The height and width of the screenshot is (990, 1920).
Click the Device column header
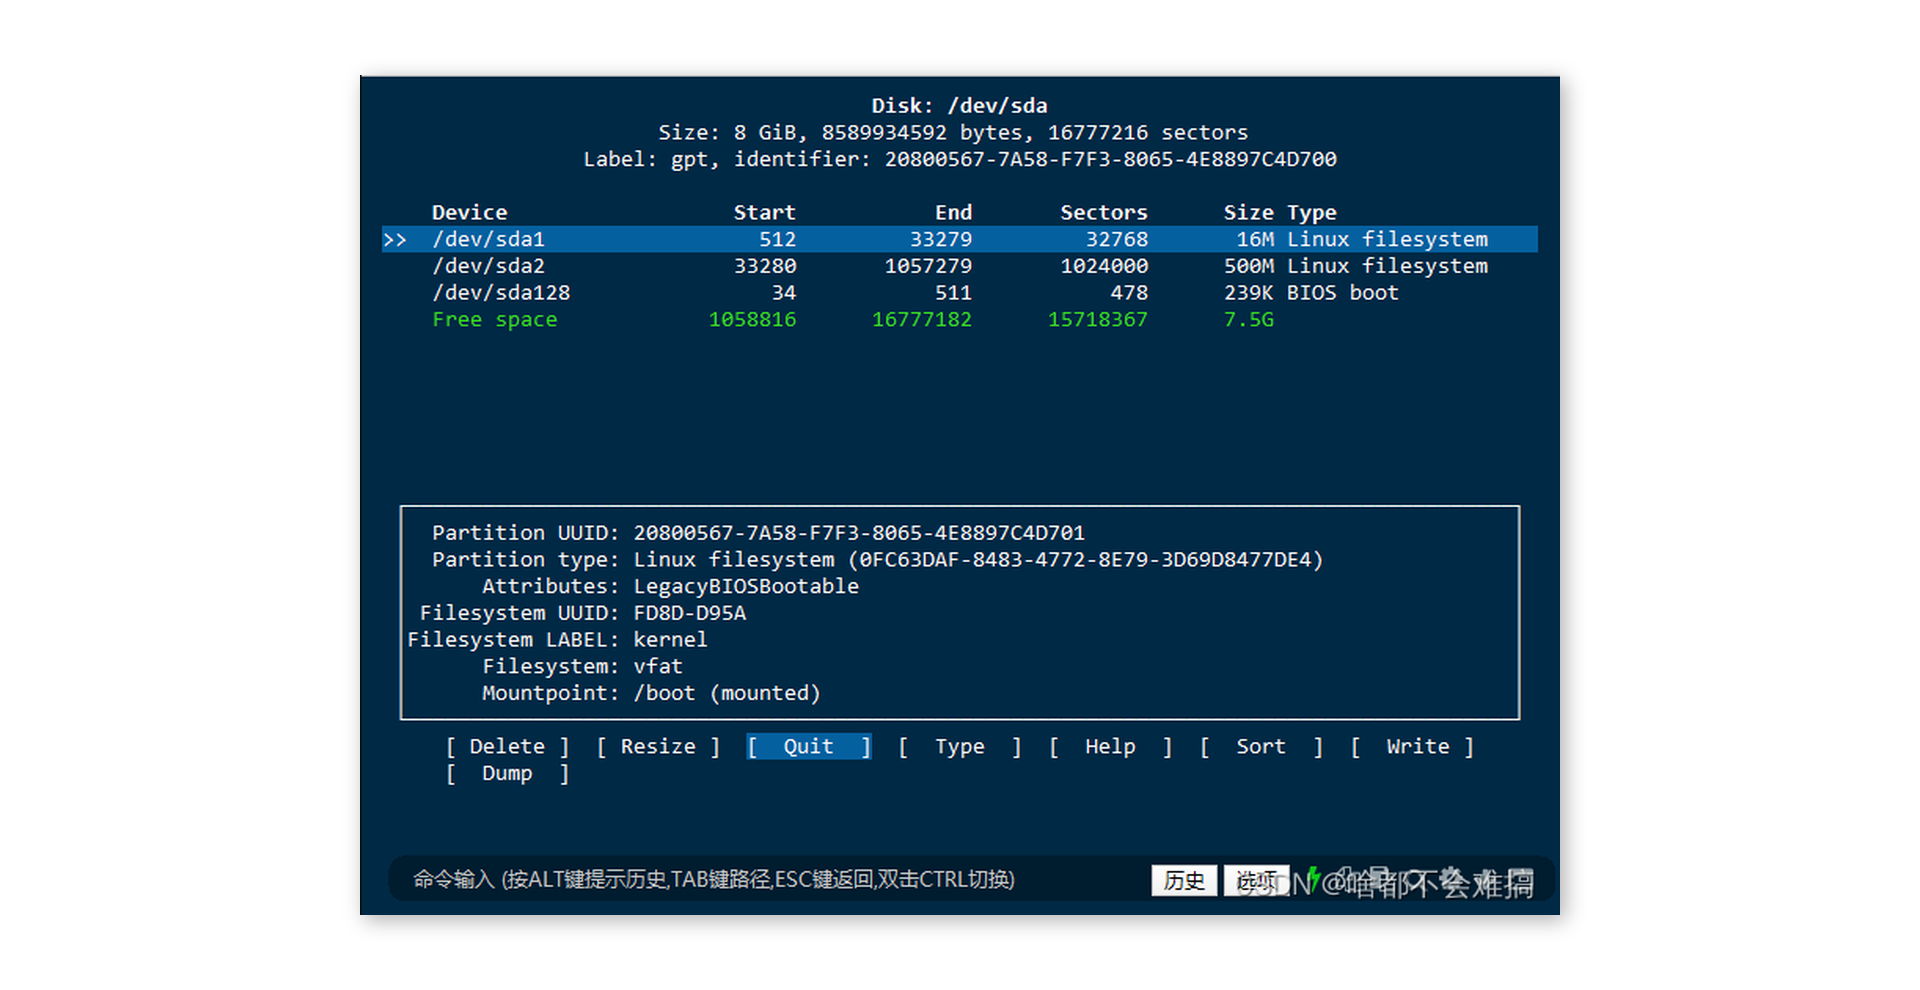point(469,211)
